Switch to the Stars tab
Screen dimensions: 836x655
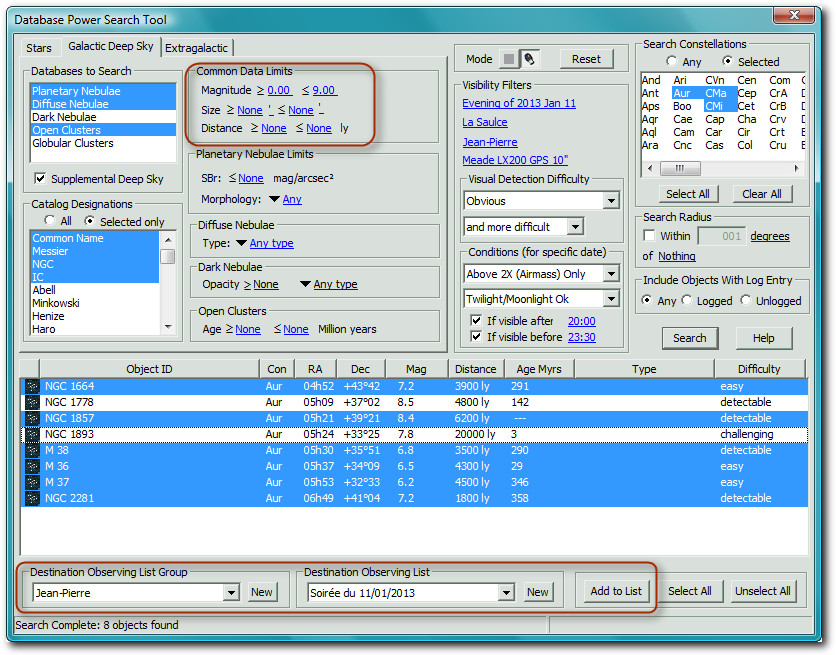39,48
